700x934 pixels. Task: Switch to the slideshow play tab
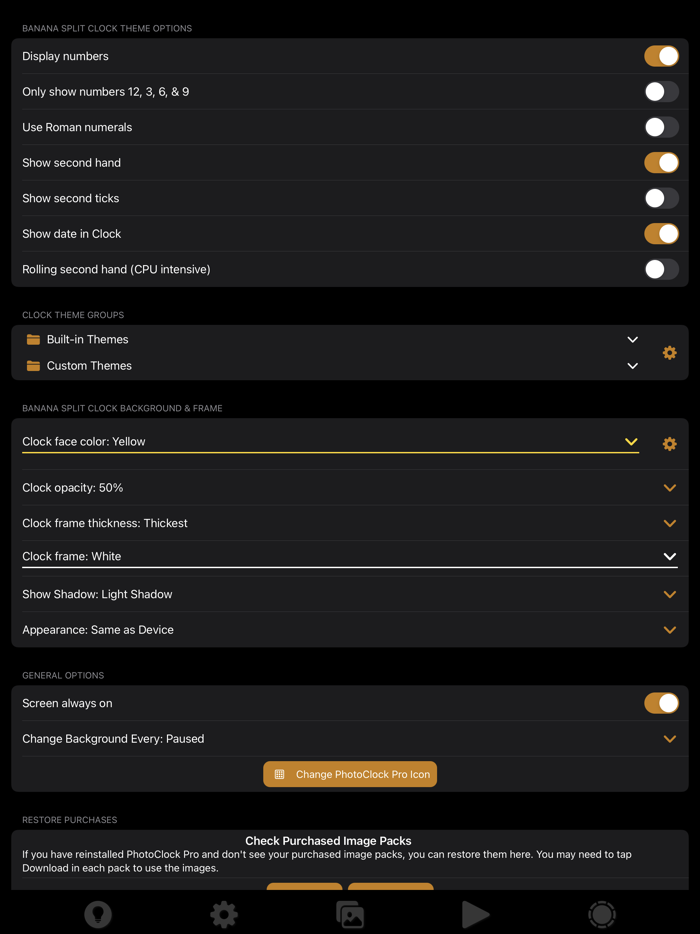point(475,914)
